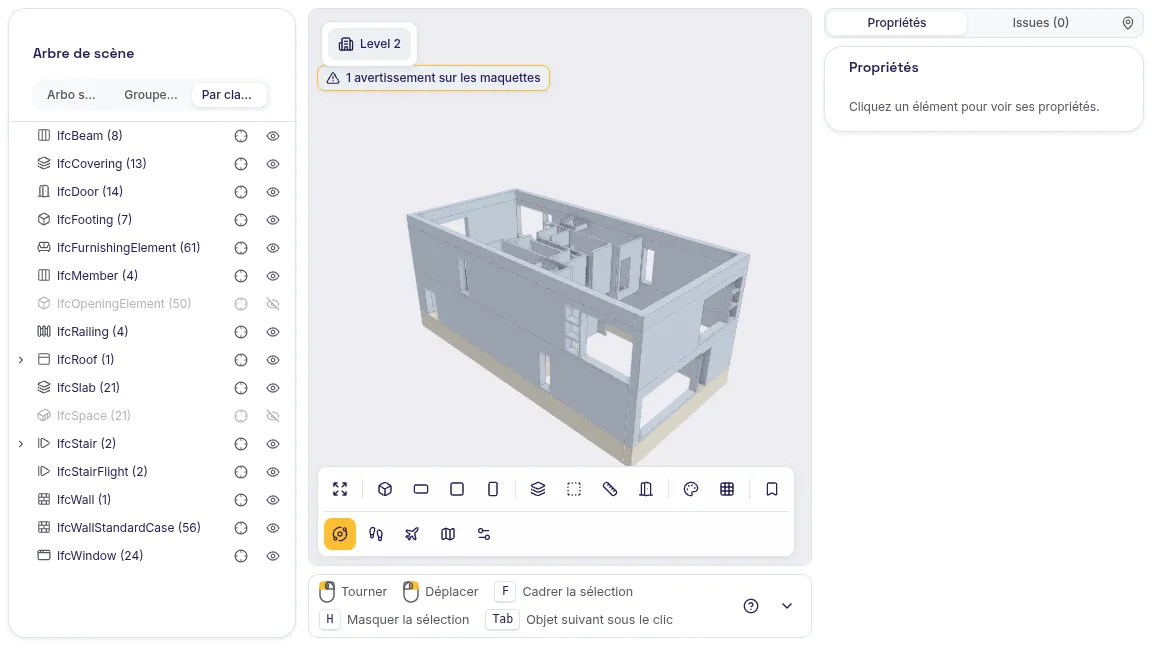Select the orbit navigation mode
The height and width of the screenshot is (648, 1152).
pyautogui.click(x=340, y=534)
